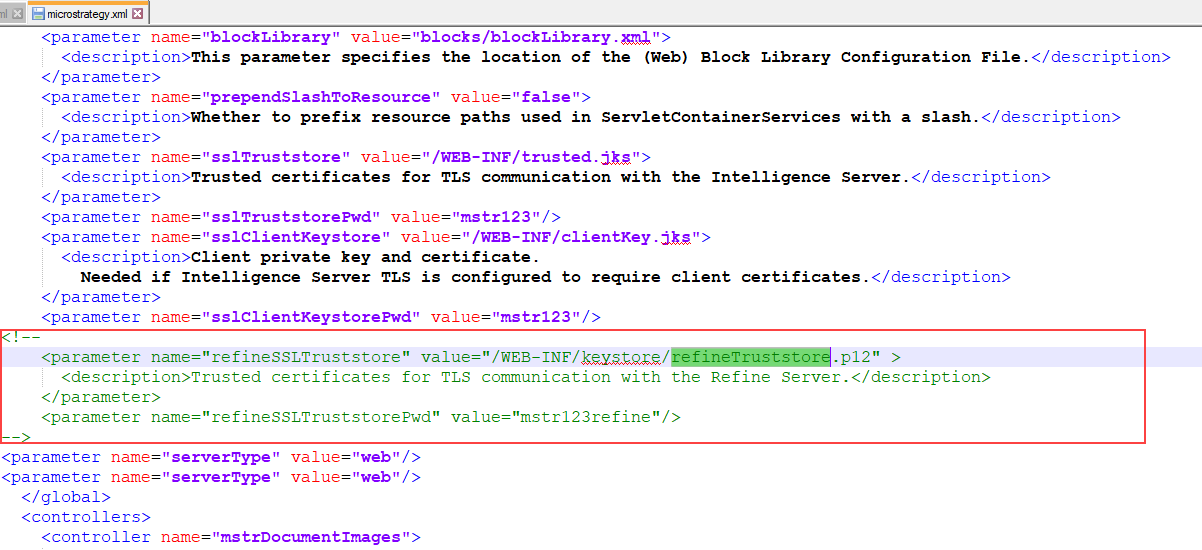Screen dimensions: 1202x550
Task: Click the closing --> comment marker
Action: (x=16, y=437)
